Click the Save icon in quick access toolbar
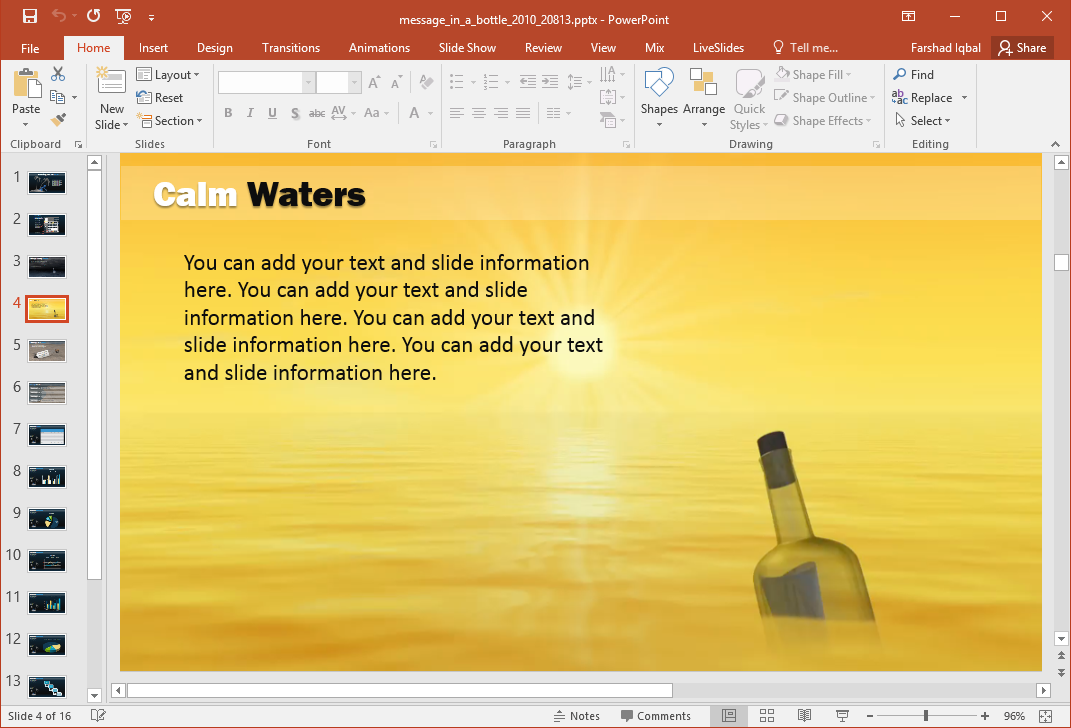This screenshot has width=1071, height=728. click(29, 17)
